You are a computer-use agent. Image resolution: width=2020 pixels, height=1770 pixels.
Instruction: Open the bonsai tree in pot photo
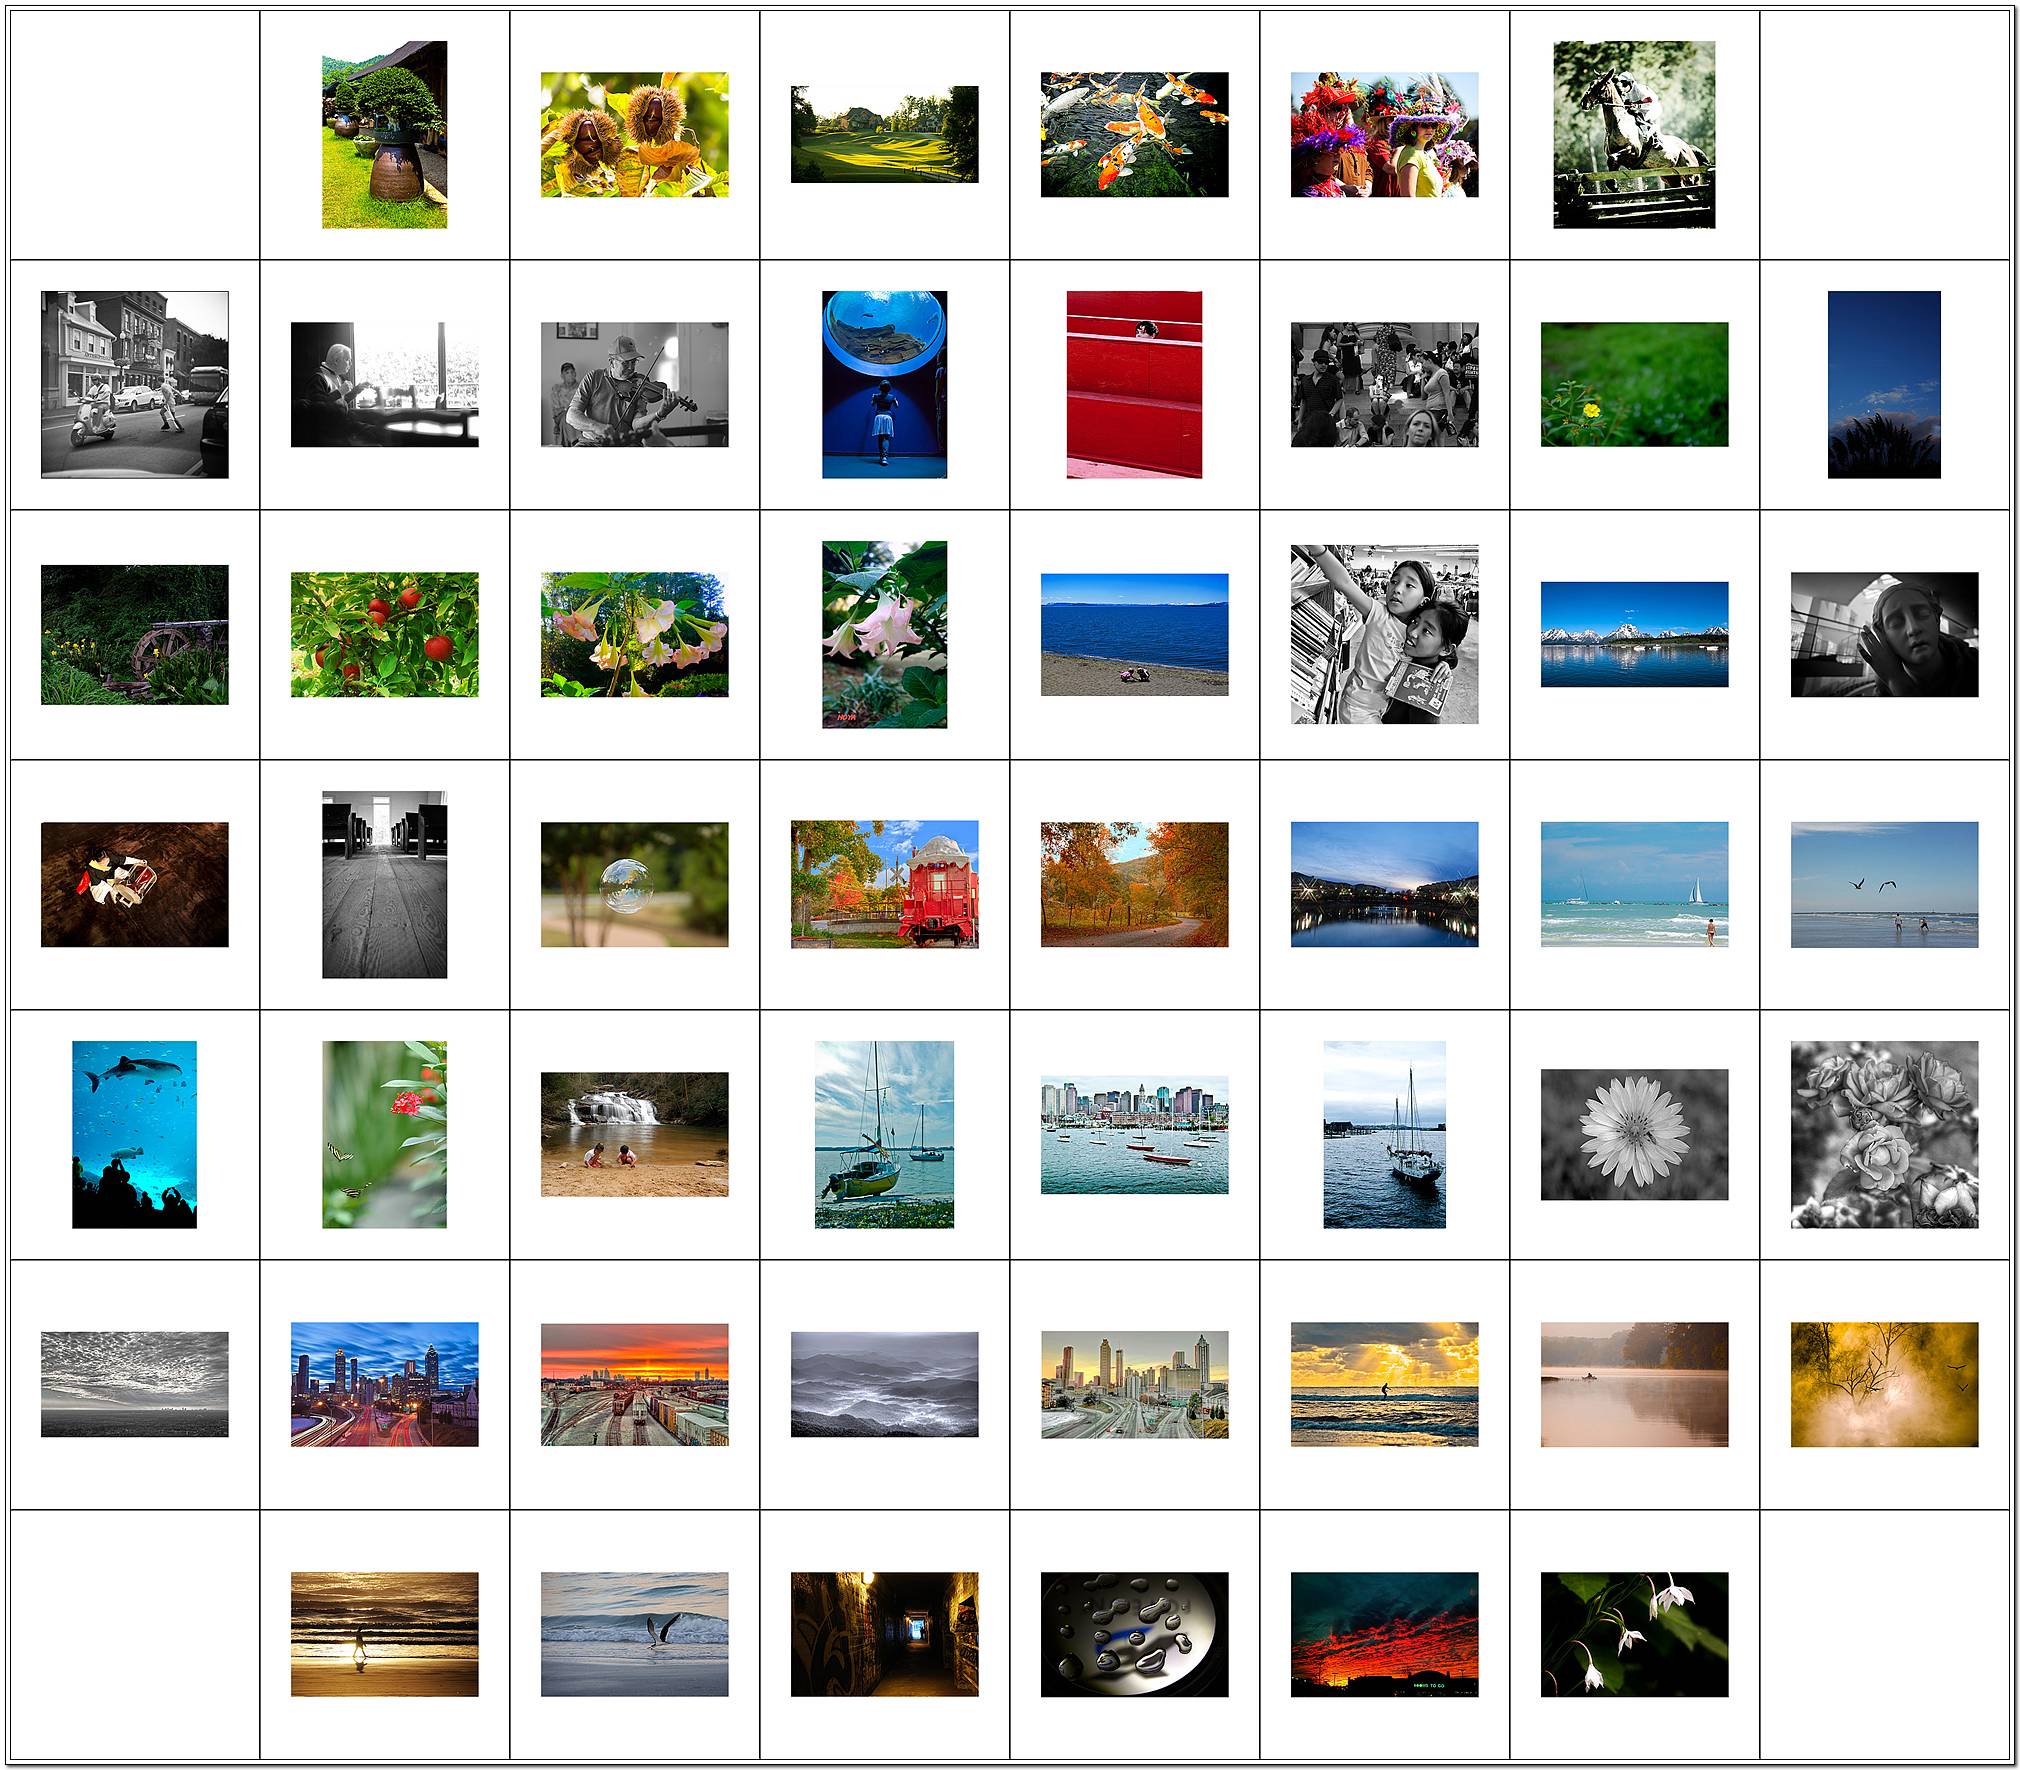384,134
